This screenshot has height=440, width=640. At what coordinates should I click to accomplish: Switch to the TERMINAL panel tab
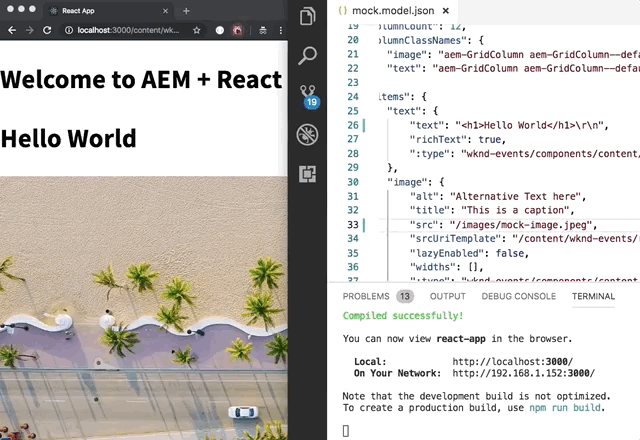coord(593,296)
